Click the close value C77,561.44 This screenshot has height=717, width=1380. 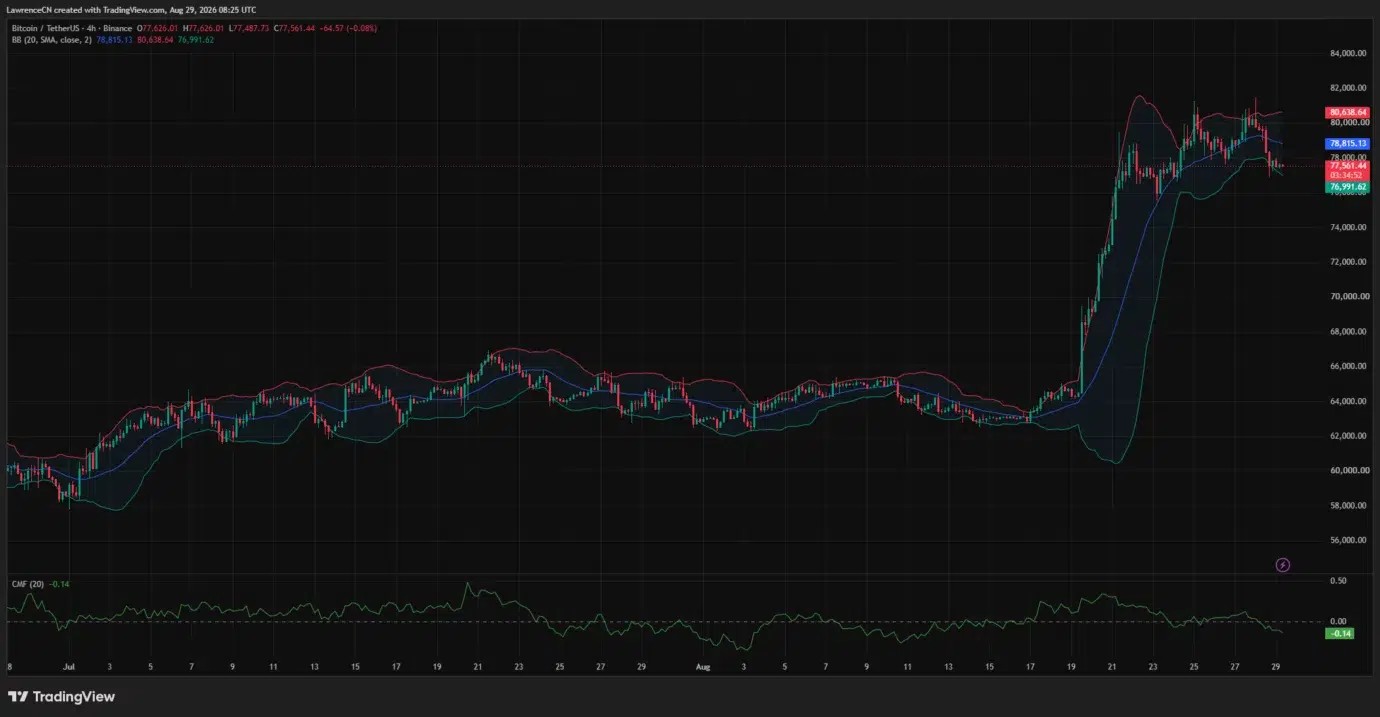[294, 28]
